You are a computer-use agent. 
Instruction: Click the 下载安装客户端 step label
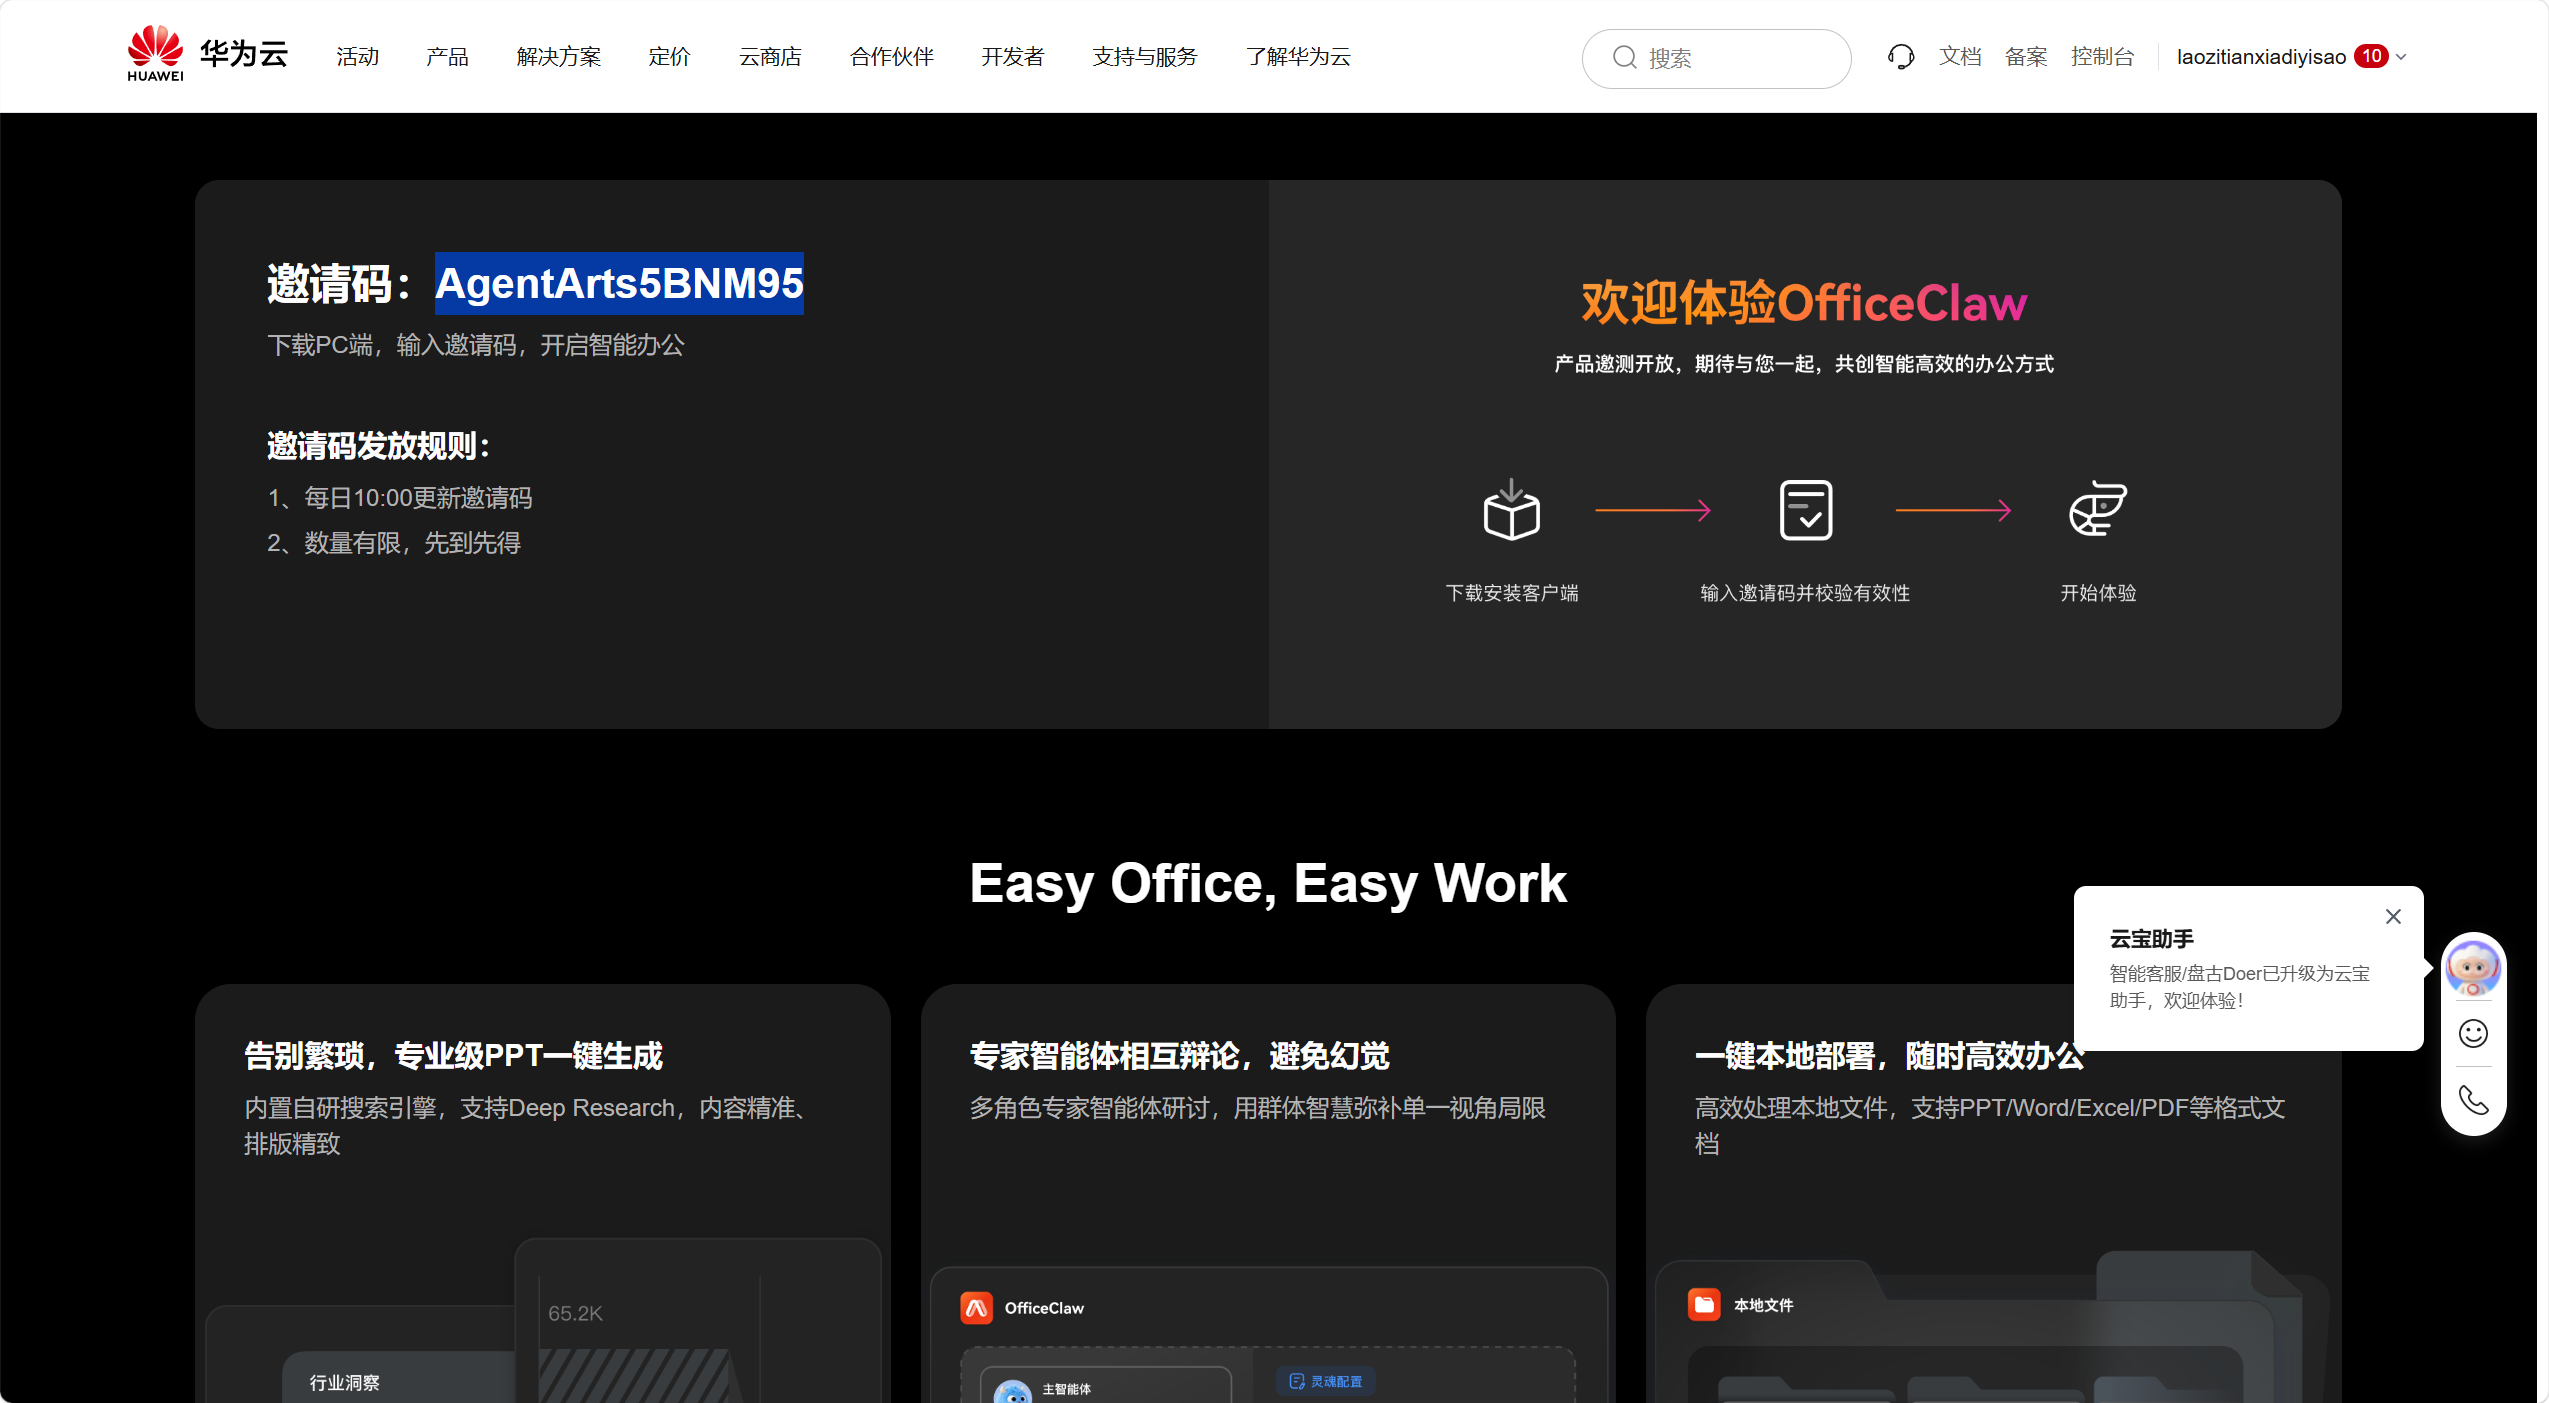[x=1512, y=593]
